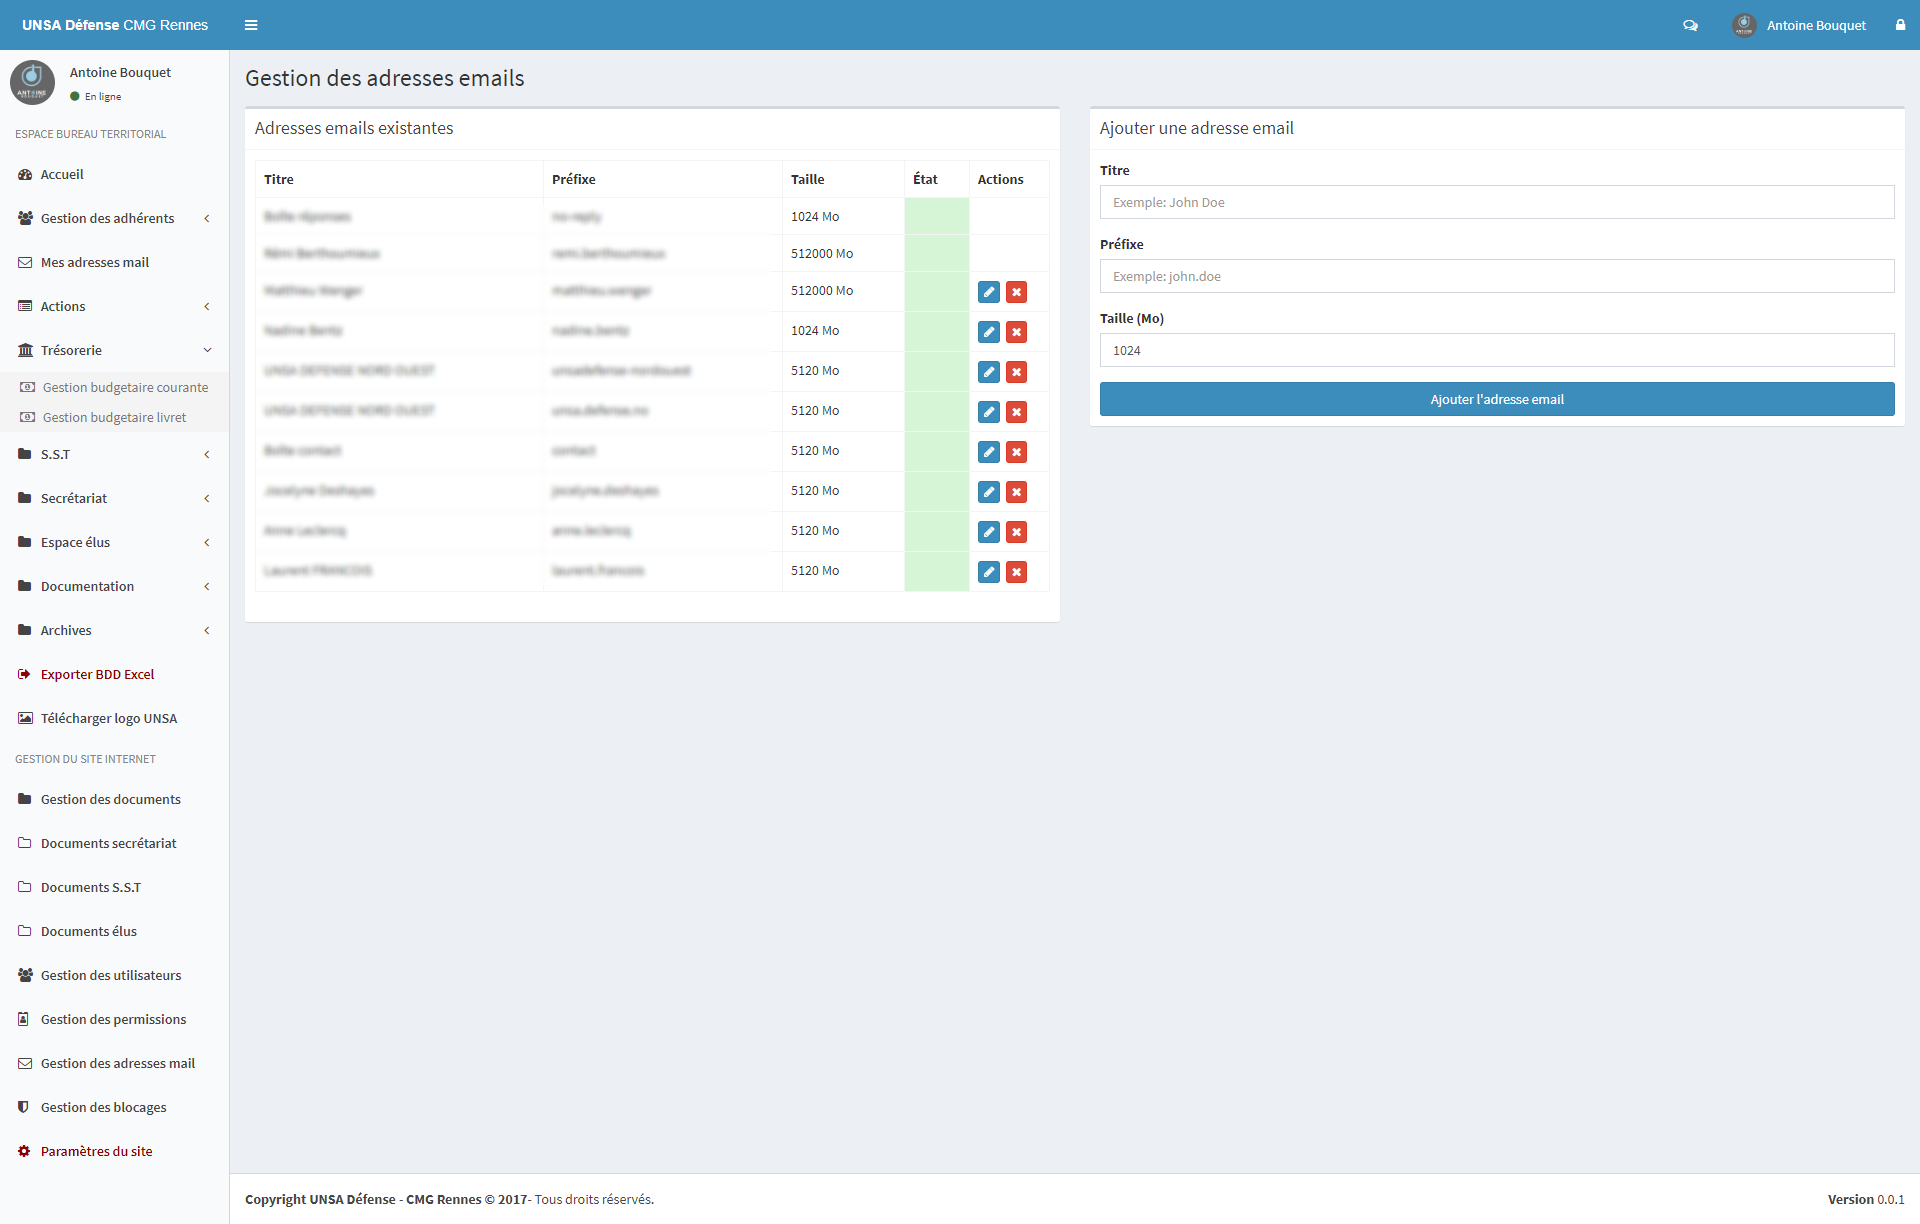Image resolution: width=1920 pixels, height=1224 pixels.
Task: Open Gestion des adresses mail
Action: pyautogui.click(x=114, y=1063)
